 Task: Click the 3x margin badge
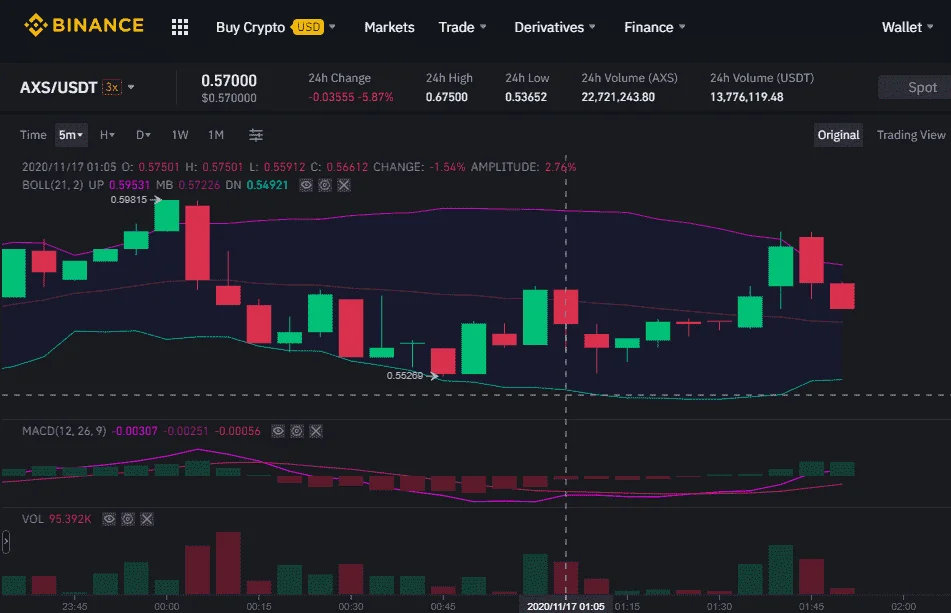(x=112, y=87)
